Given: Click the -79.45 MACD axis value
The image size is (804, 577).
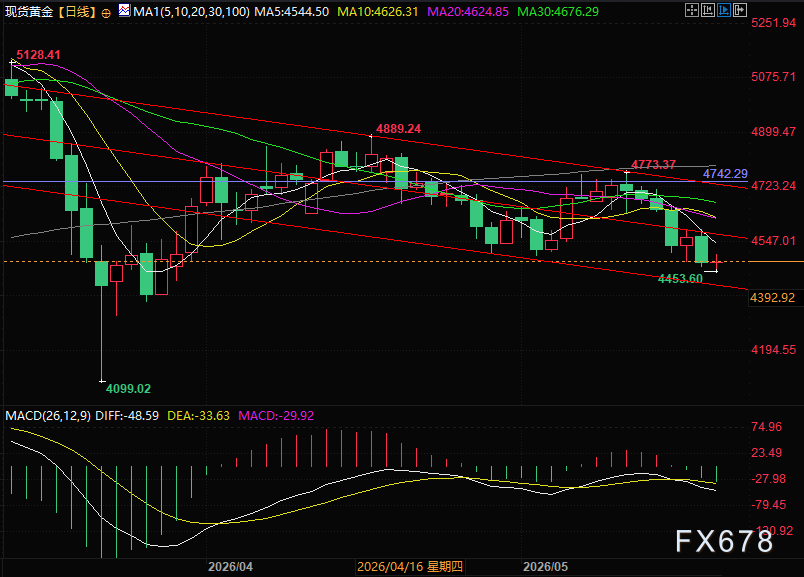Looking at the screenshot, I should pyautogui.click(x=768, y=505).
